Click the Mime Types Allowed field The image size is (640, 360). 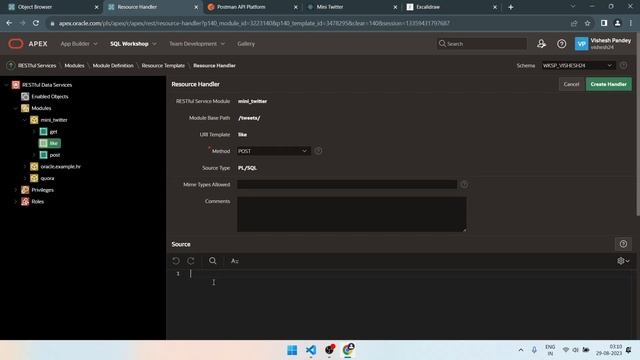point(347,184)
